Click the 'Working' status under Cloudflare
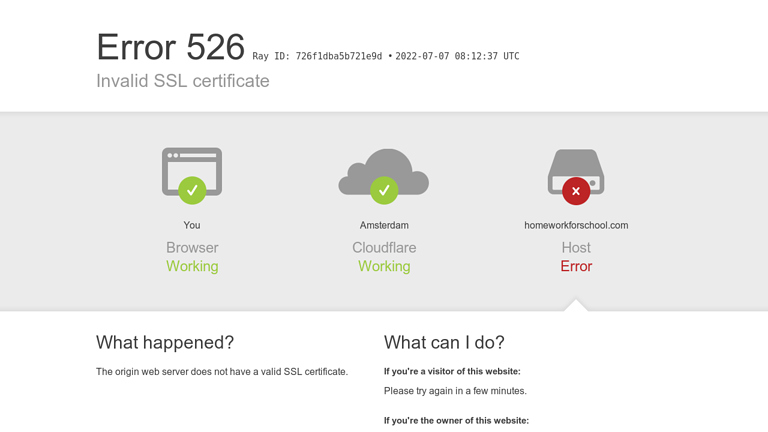This screenshot has height=432, width=768. pyautogui.click(x=384, y=266)
